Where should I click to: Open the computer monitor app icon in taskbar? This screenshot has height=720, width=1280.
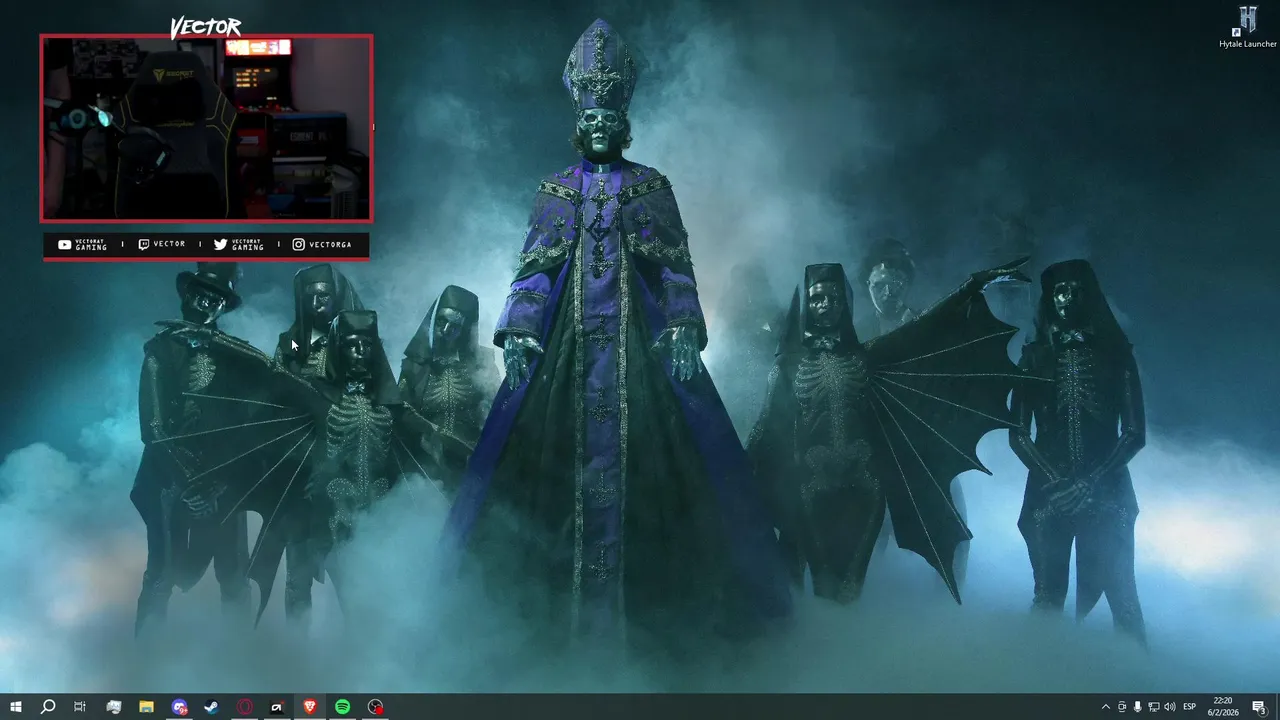click(x=114, y=707)
